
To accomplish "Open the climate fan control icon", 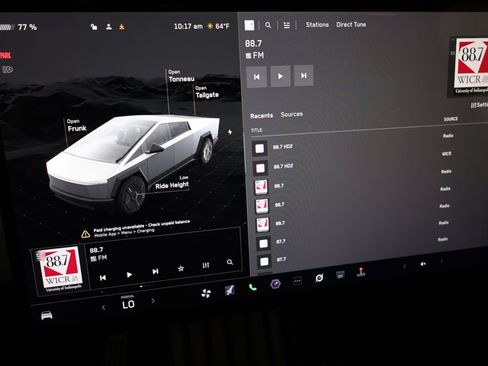I will 206,293.
